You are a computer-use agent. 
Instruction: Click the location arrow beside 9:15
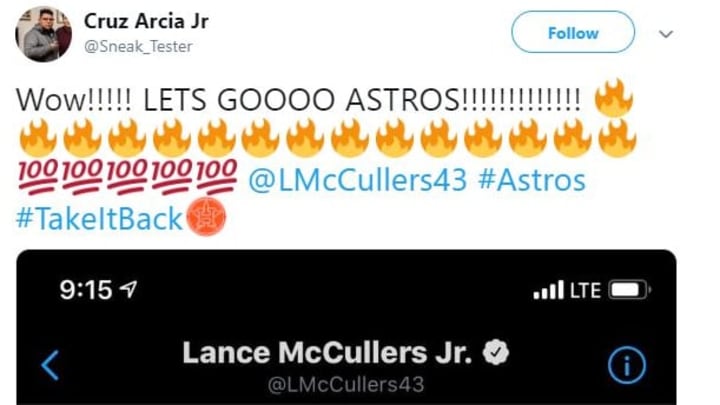point(128,289)
